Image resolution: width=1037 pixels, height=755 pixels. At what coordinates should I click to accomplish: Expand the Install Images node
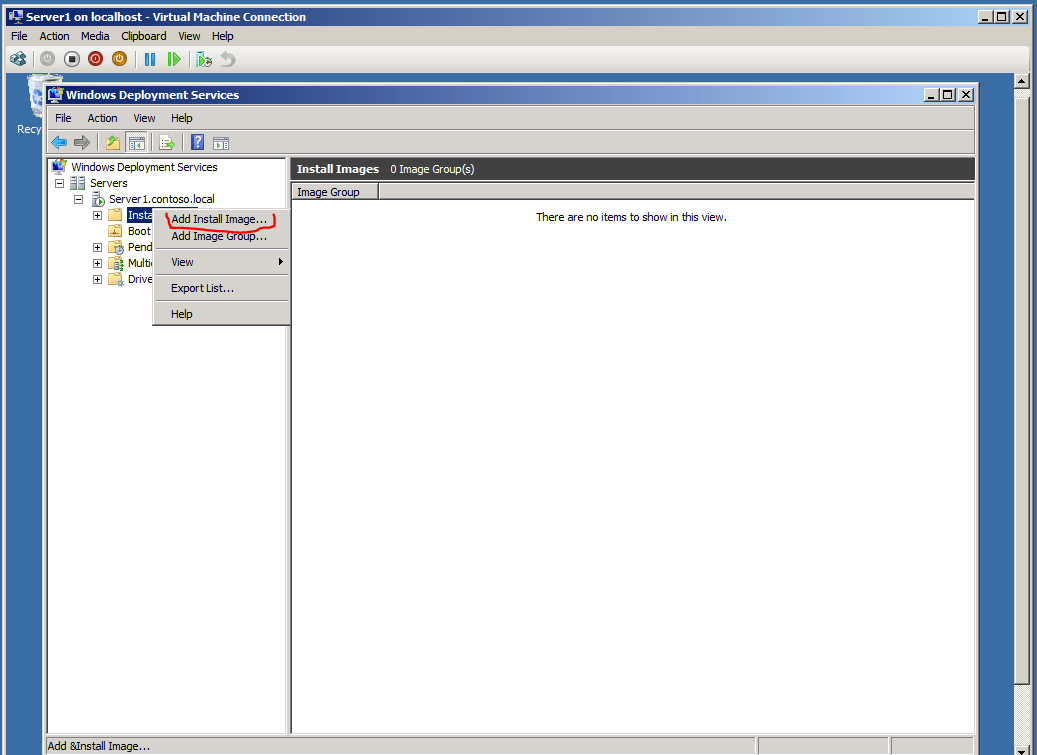pos(97,216)
